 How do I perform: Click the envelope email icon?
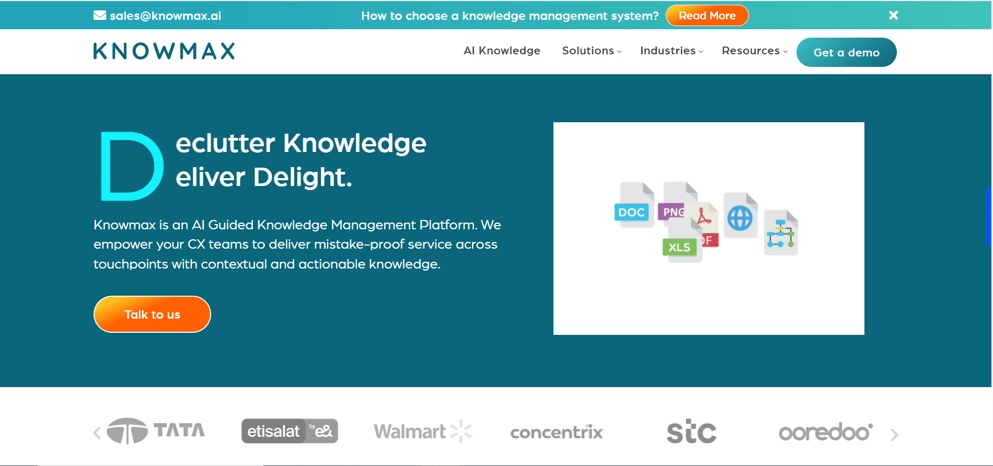(x=100, y=15)
